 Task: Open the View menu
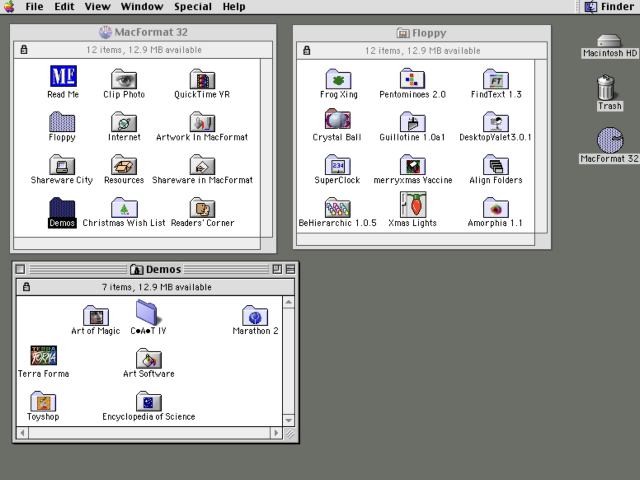click(98, 7)
